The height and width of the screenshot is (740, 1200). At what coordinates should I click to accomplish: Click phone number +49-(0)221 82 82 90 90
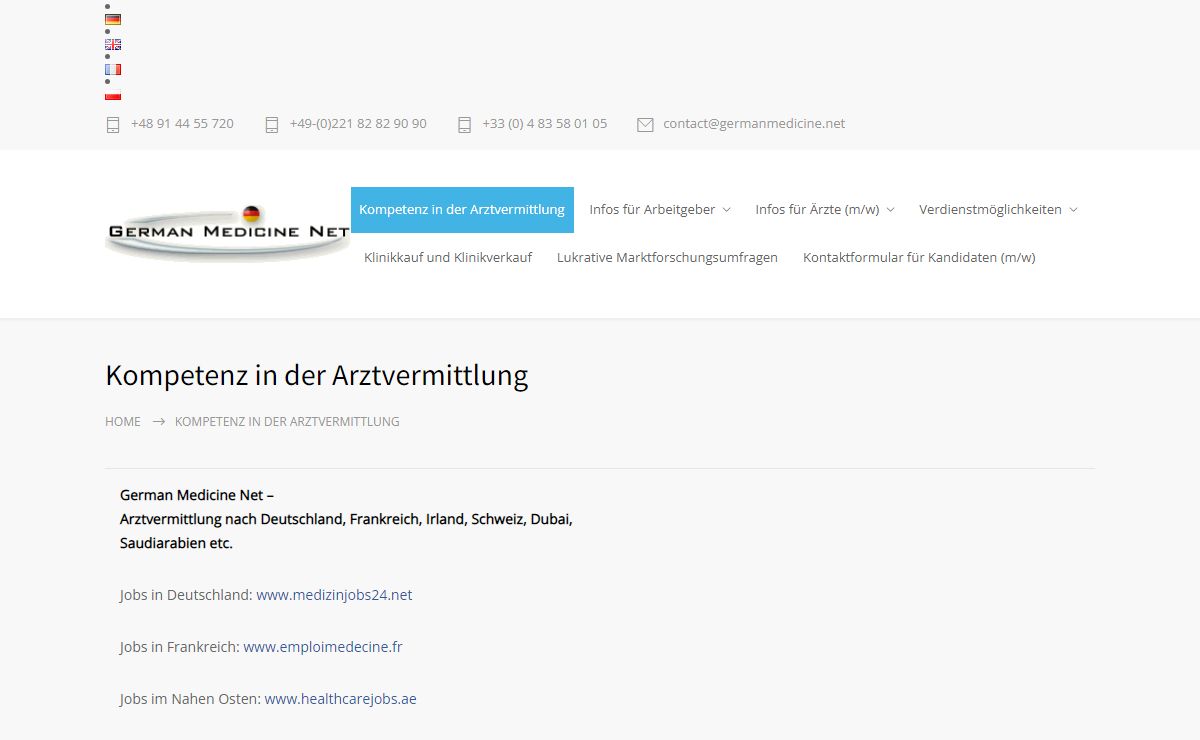[x=358, y=124]
